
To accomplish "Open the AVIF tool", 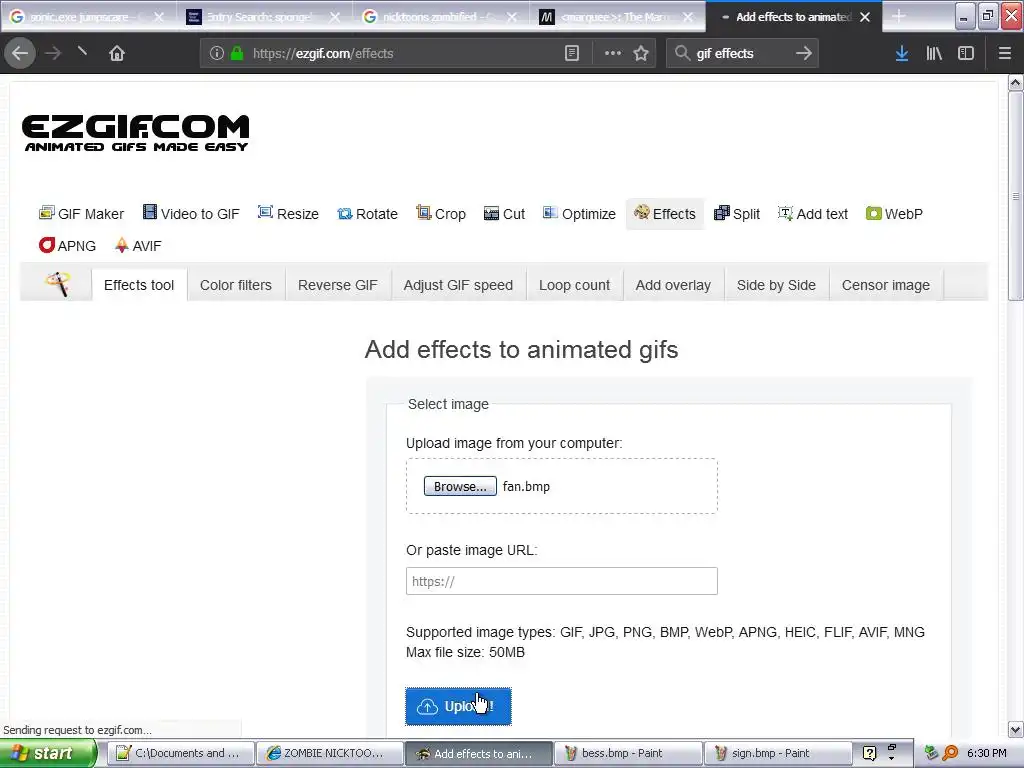I will click(138, 246).
